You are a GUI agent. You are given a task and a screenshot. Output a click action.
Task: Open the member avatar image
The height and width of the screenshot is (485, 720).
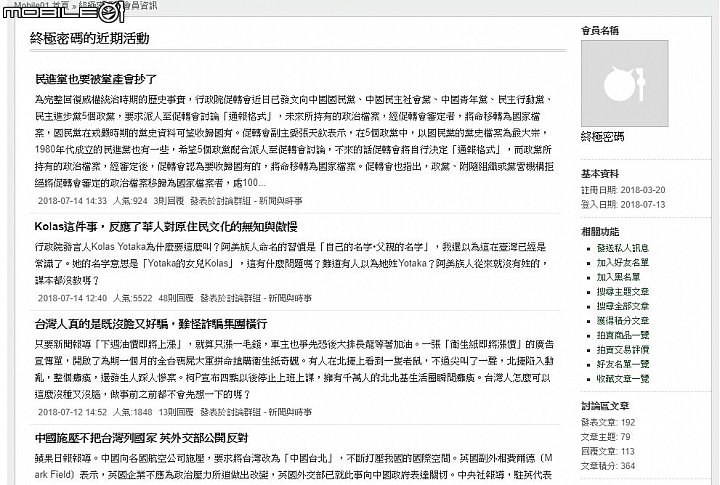point(624,83)
